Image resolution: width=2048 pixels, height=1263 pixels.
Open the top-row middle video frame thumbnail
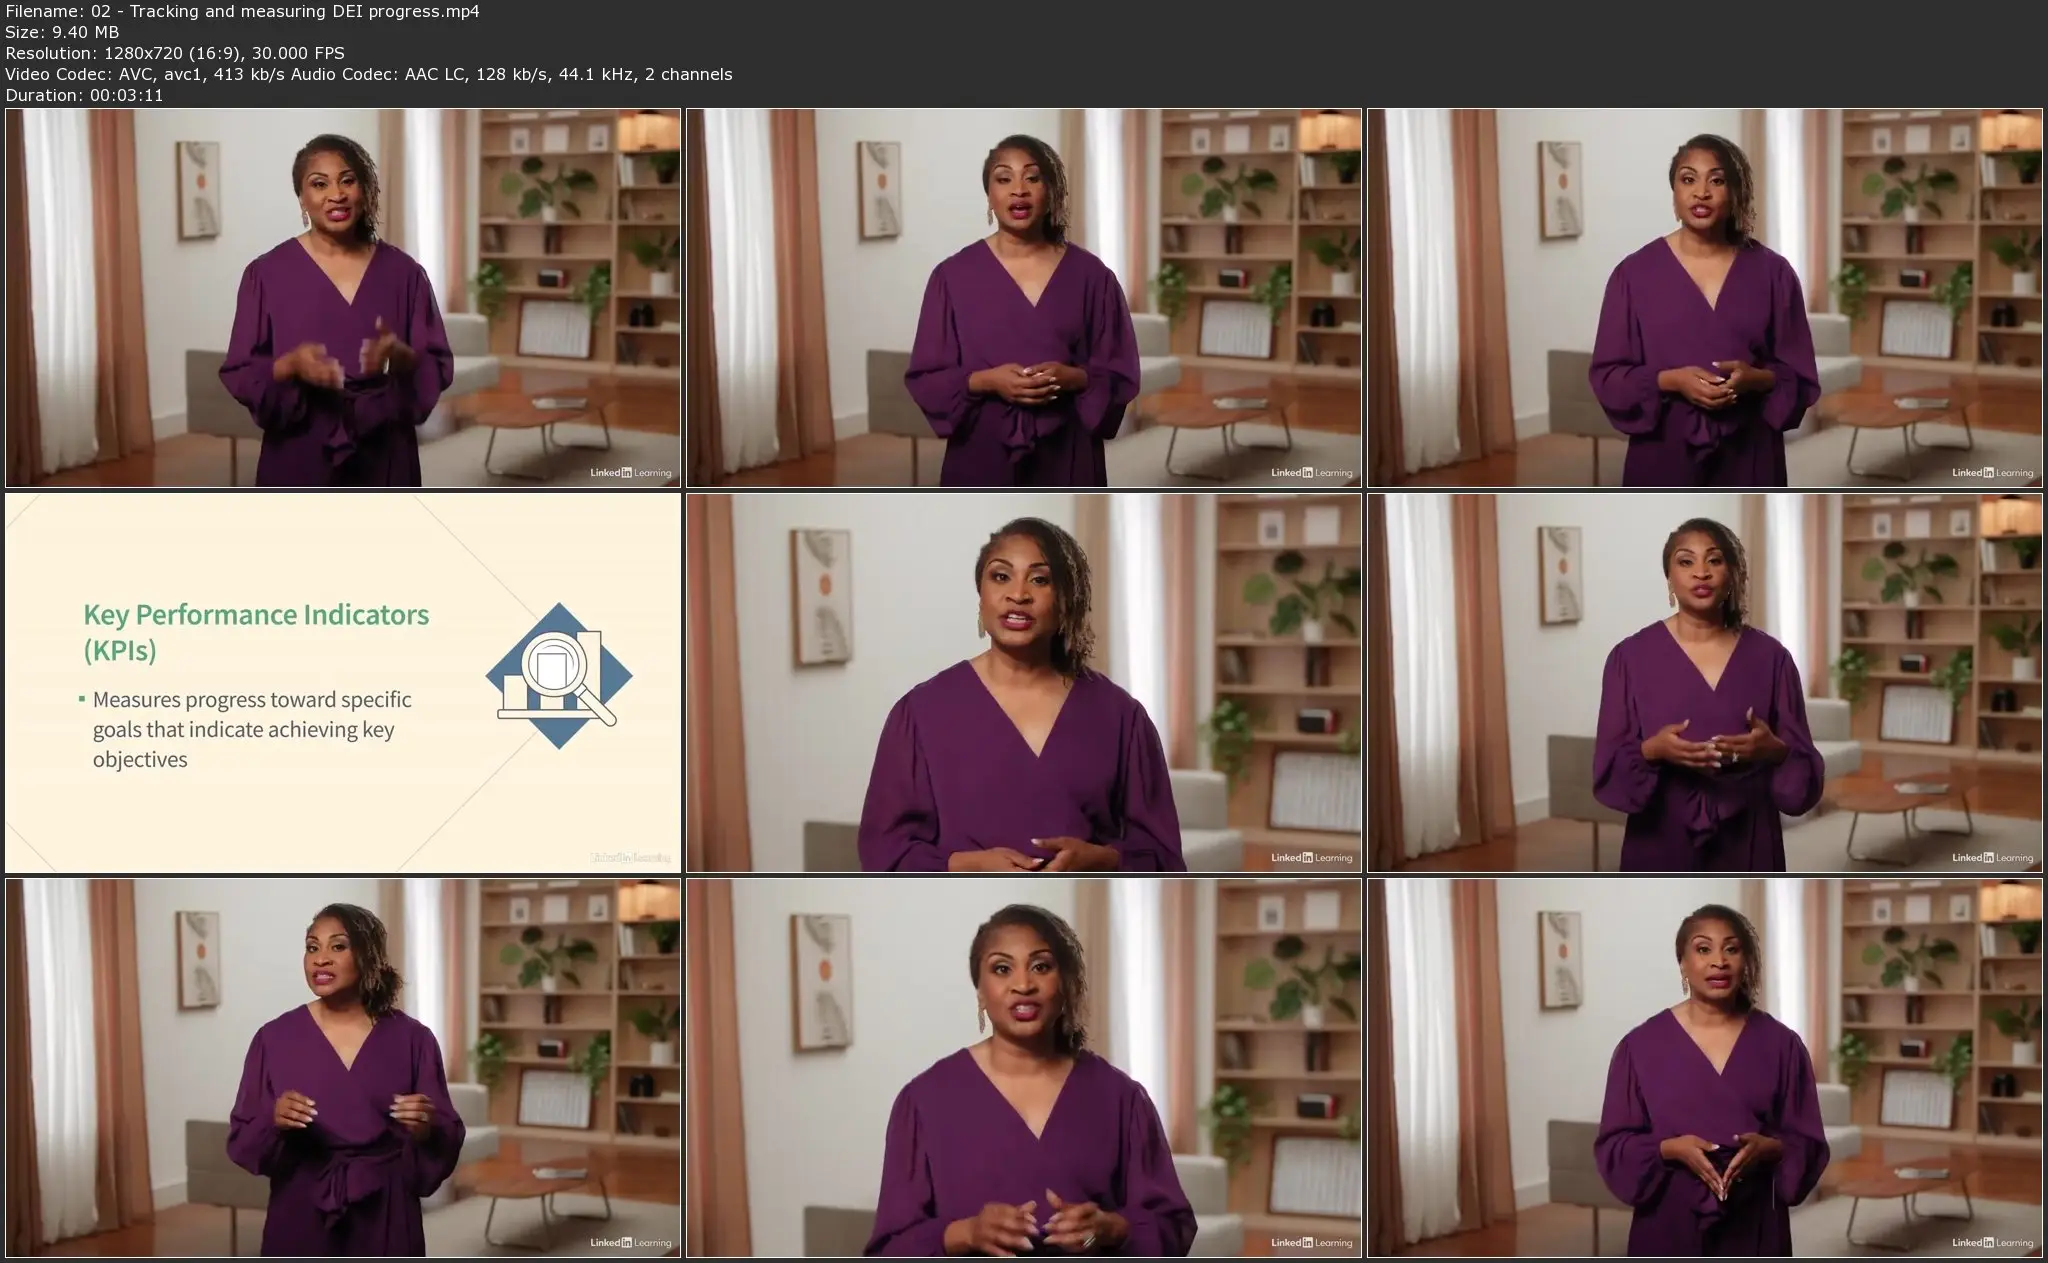point(1024,298)
